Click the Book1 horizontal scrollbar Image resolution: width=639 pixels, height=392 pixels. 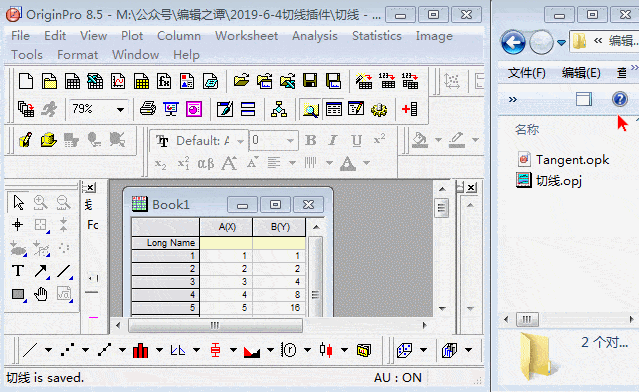[215, 325]
